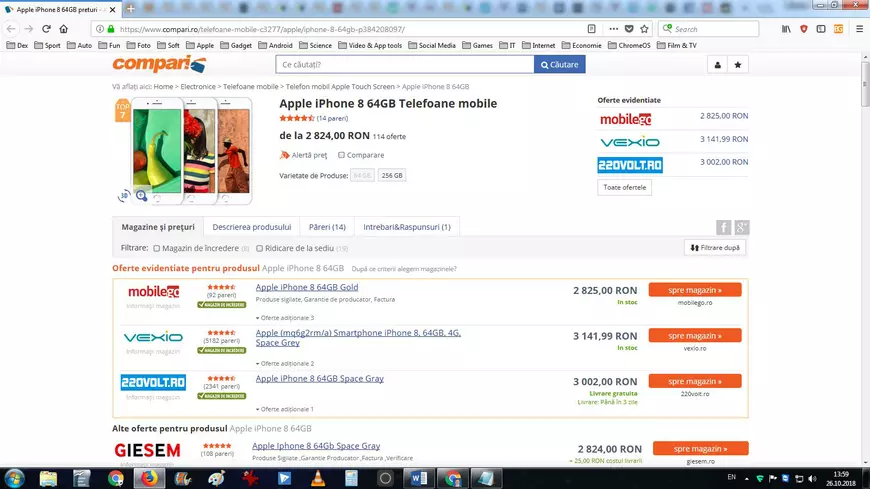Open Firefox hamburger menu

pyautogui.click(x=859, y=29)
